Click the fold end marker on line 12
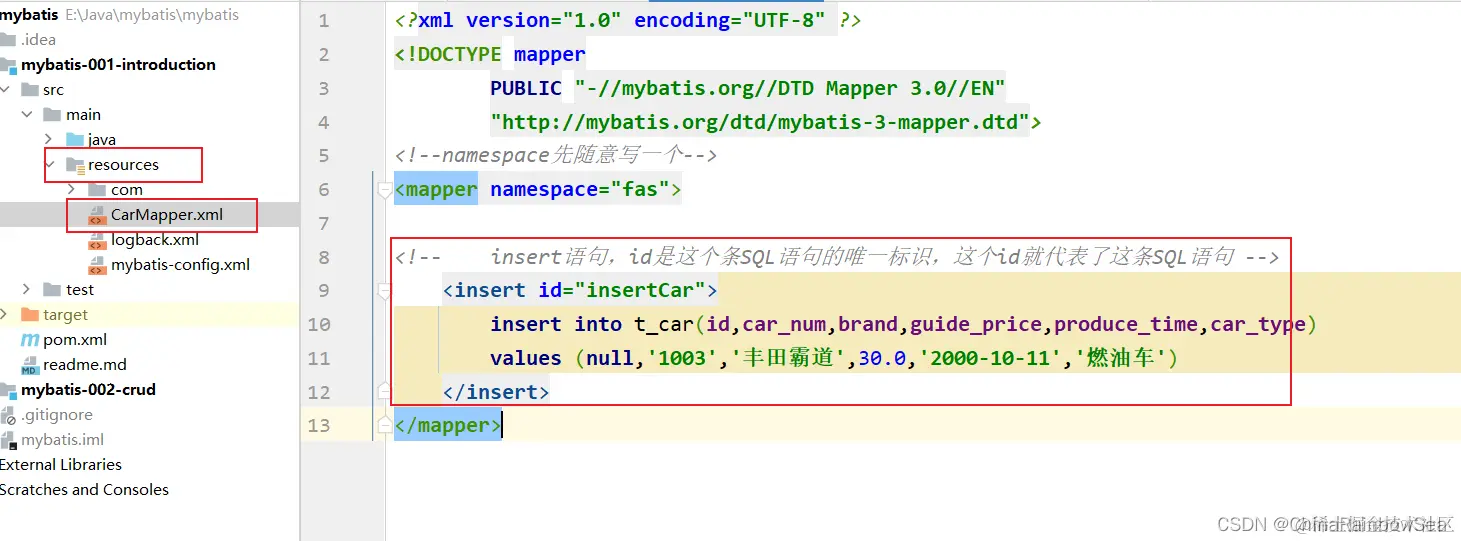Image resolution: width=1461 pixels, height=541 pixels. pyautogui.click(x=384, y=391)
